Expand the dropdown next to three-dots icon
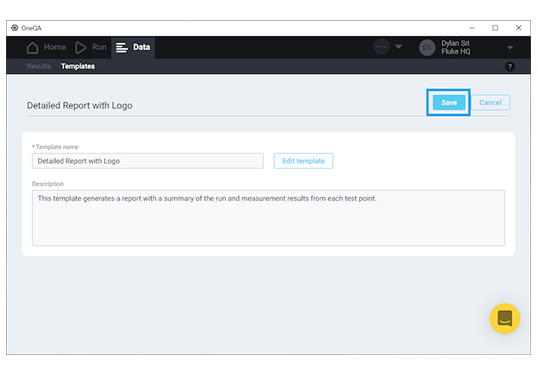Viewport: 538px width, 374px height. point(398,46)
